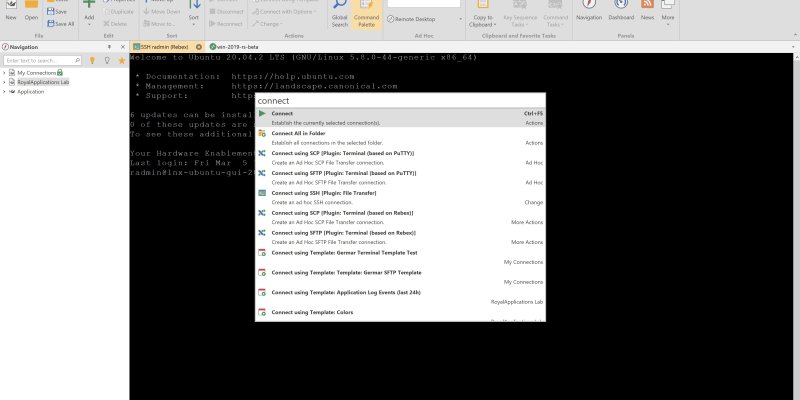Viewport: 800px width, 400px height.
Task: Click the Command Palette ribbon button
Action: coord(366,15)
